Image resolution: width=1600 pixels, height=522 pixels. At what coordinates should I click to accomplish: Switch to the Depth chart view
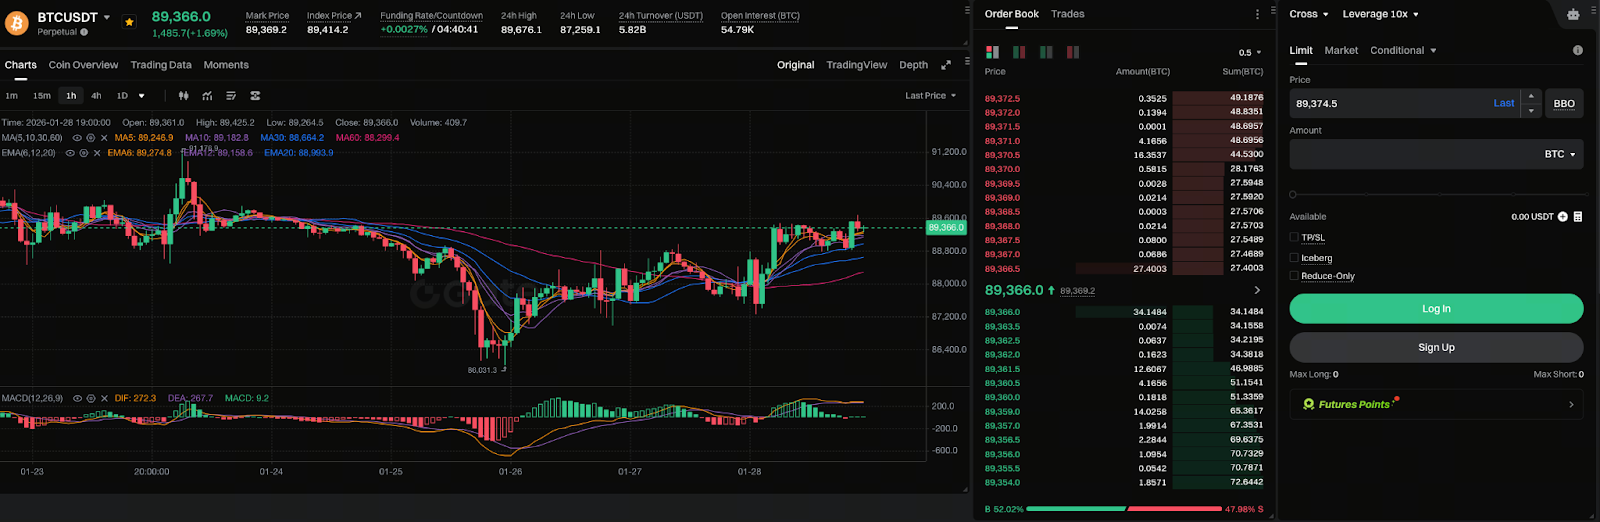[x=913, y=65]
